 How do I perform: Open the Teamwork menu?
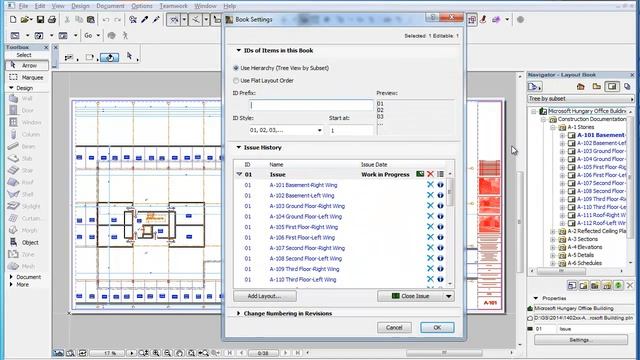pos(173,6)
